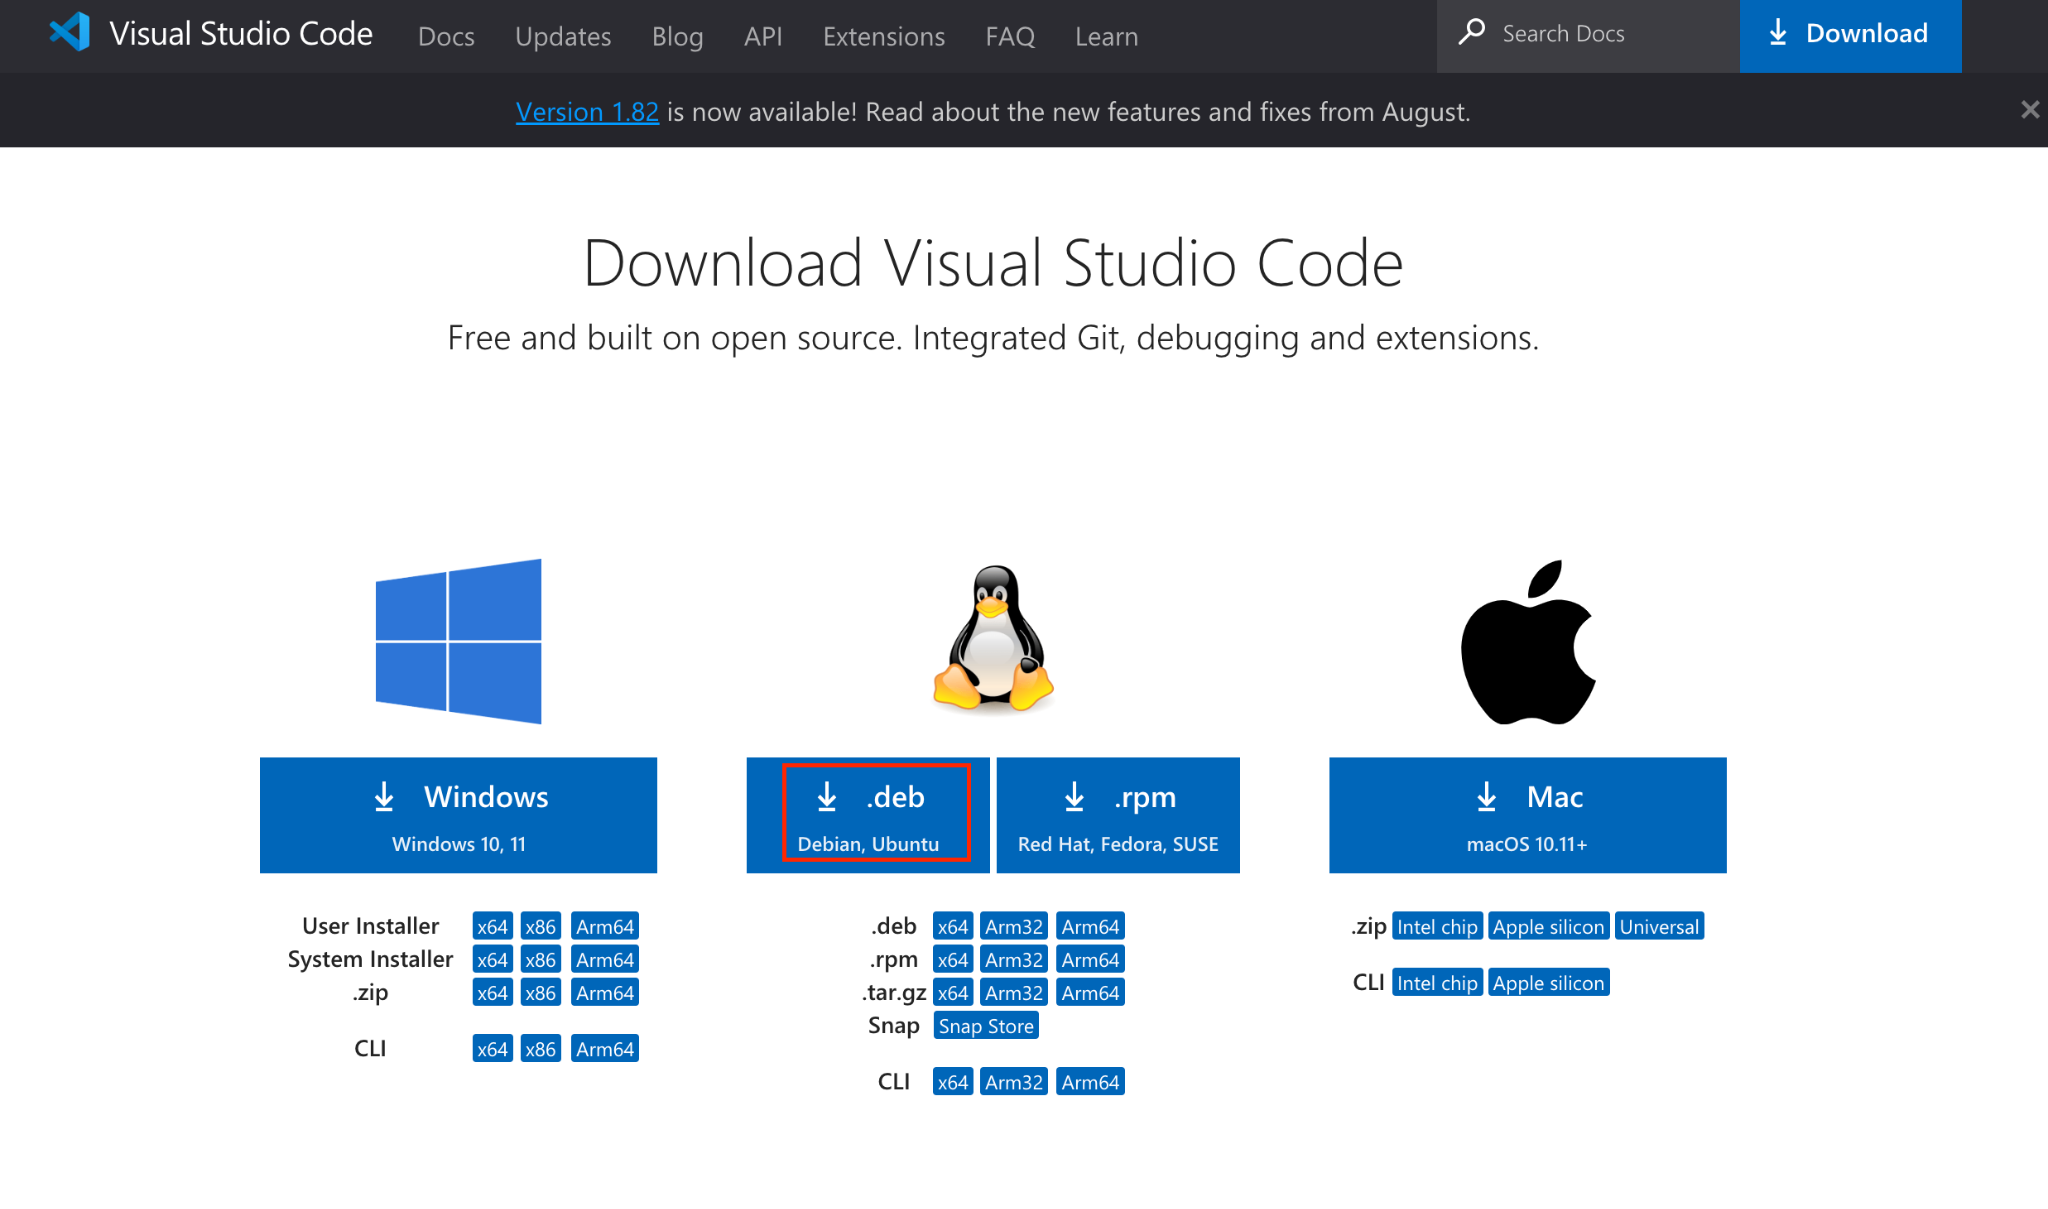This screenshot has height=1209, width=2048.
Task: Download Windows CLI x64
Action: coord(492,1048)
